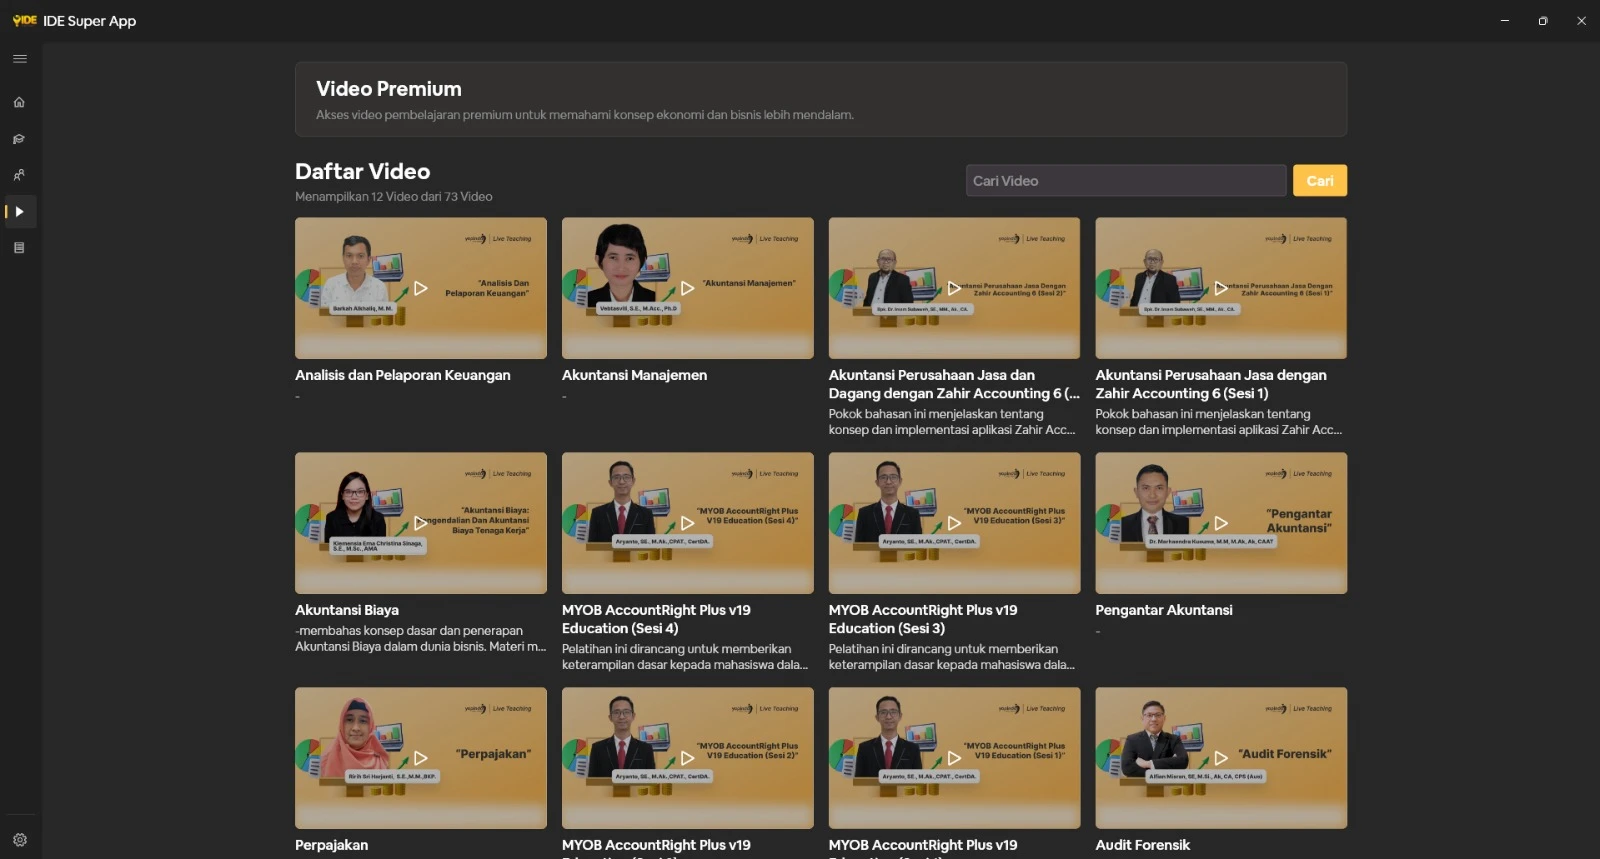
Task: Open Akuntansi Perusahaan Jasa dan Dagang title
Action: (954, 384)
